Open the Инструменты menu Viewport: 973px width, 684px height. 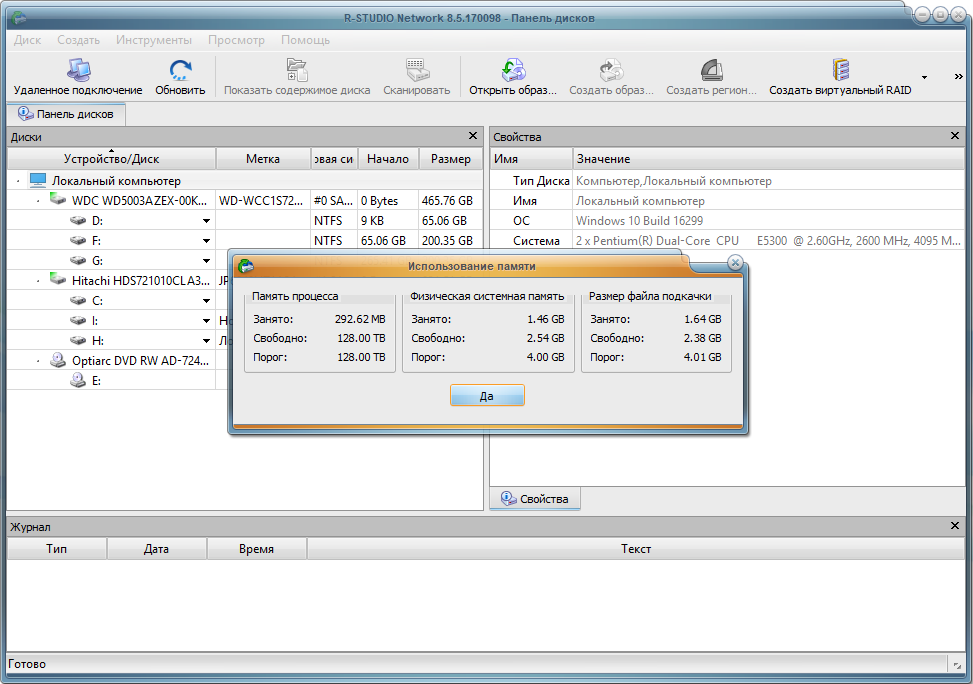point(154,40)
